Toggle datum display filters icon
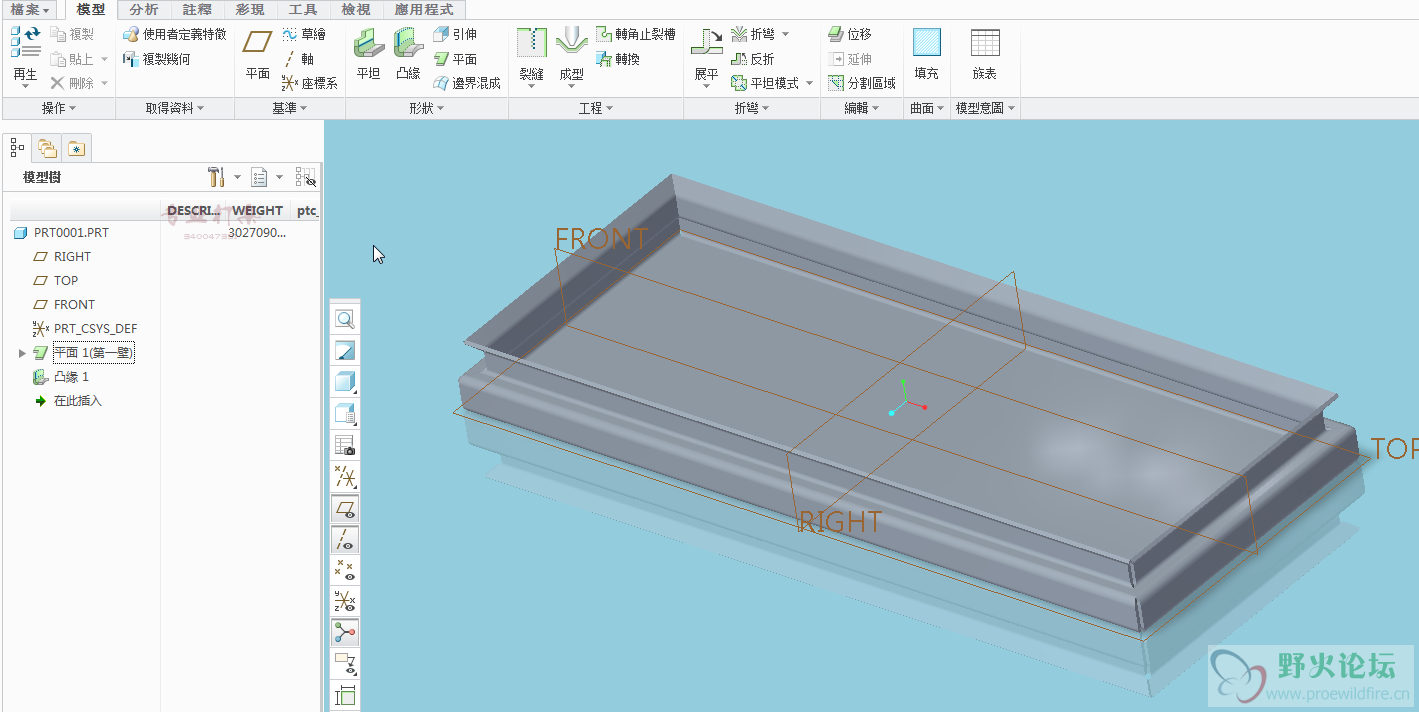Image resolution: width=1419 pixels, height=712 pixels. (345, 476)
